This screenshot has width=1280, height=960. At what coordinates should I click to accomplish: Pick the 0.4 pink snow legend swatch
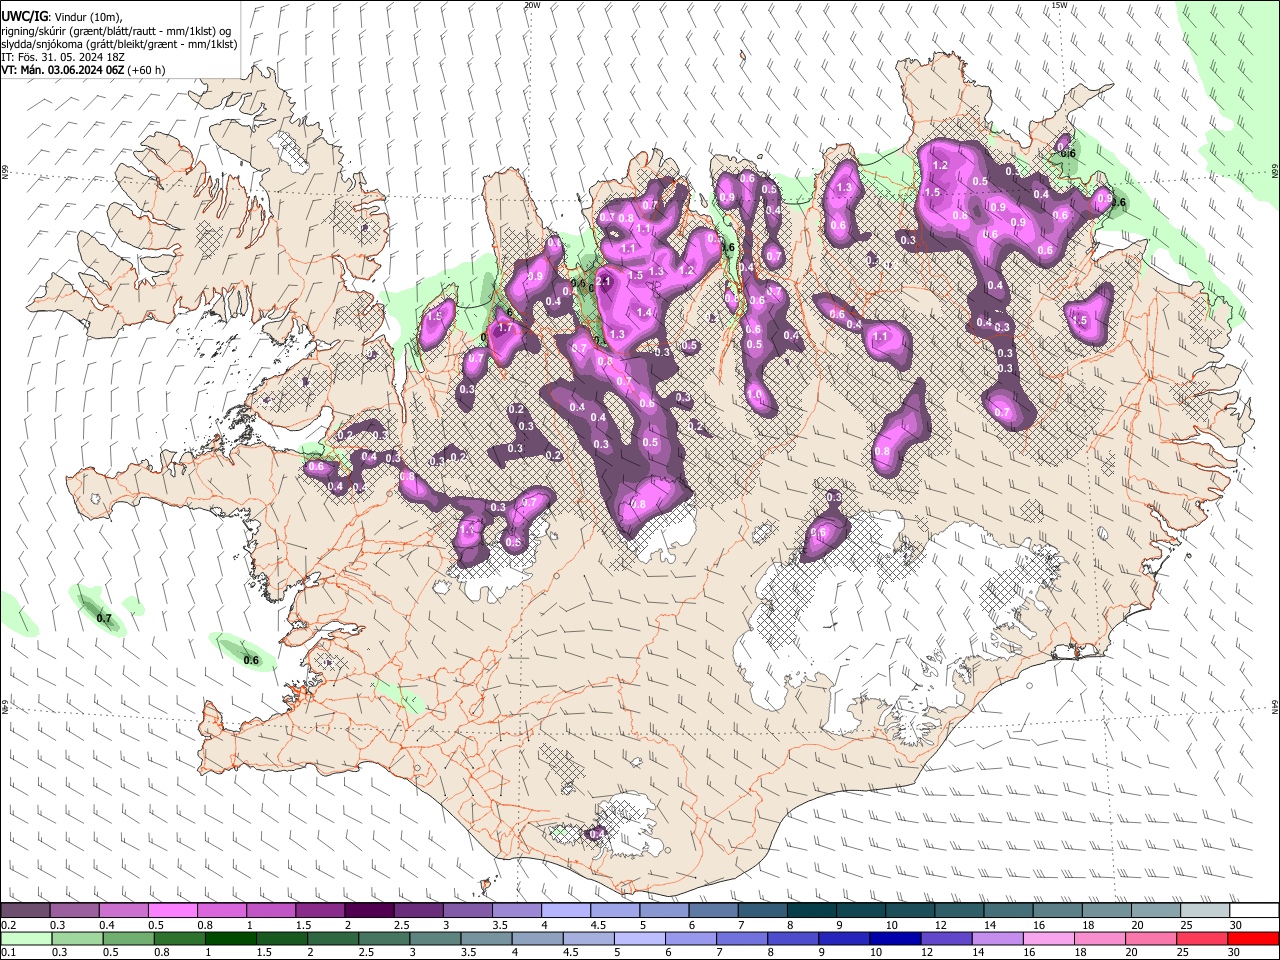coord(123,911)
